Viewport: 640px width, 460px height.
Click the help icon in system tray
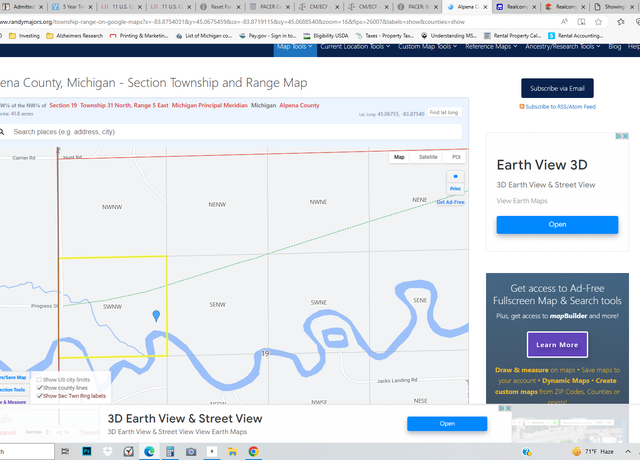[527, 451]
